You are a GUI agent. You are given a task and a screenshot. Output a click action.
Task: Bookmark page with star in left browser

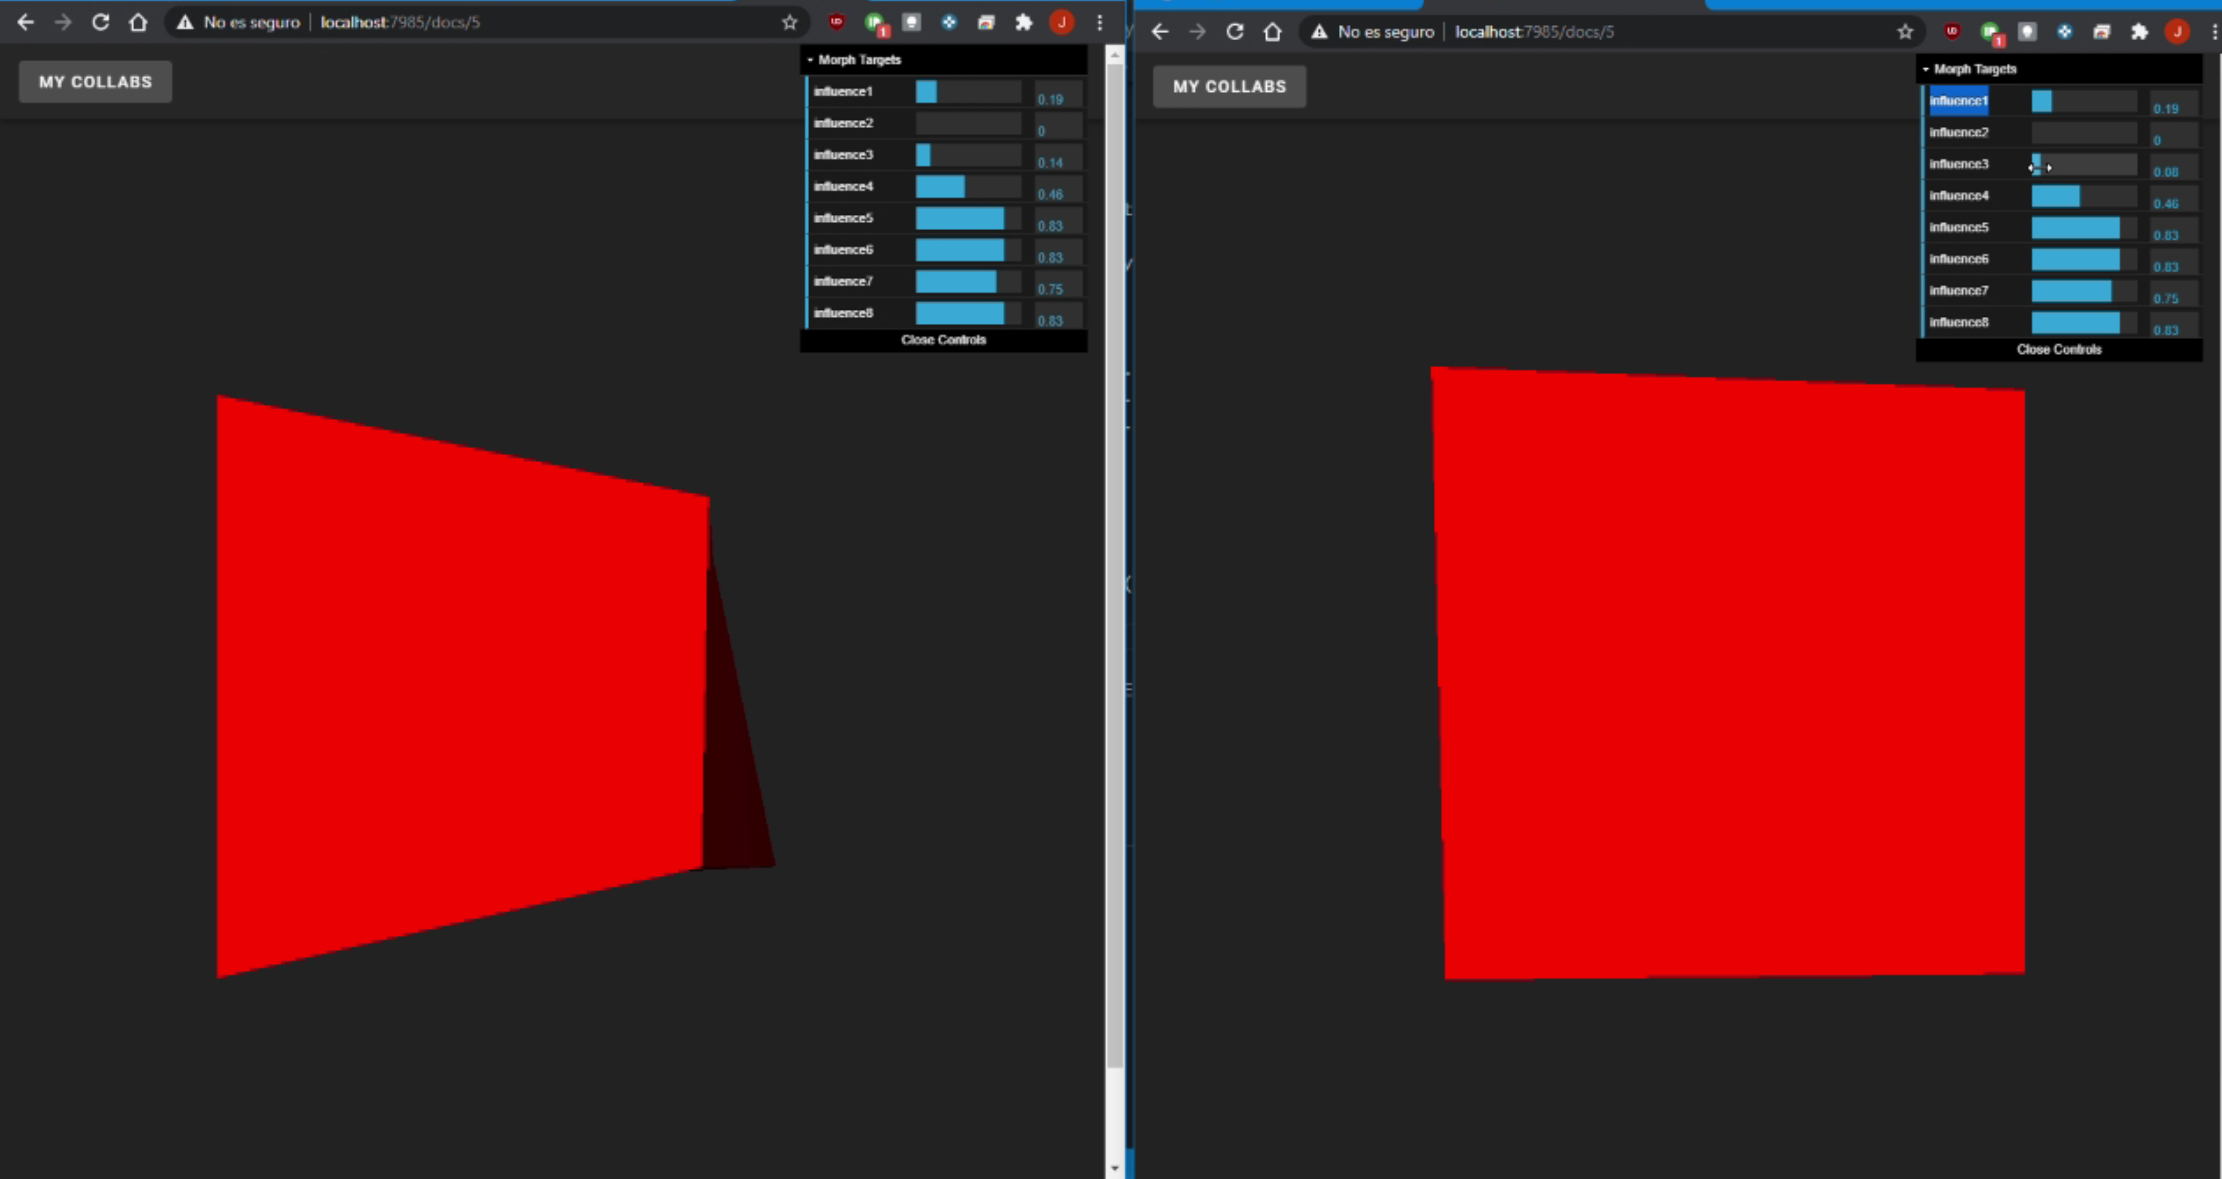click(789, 22)
